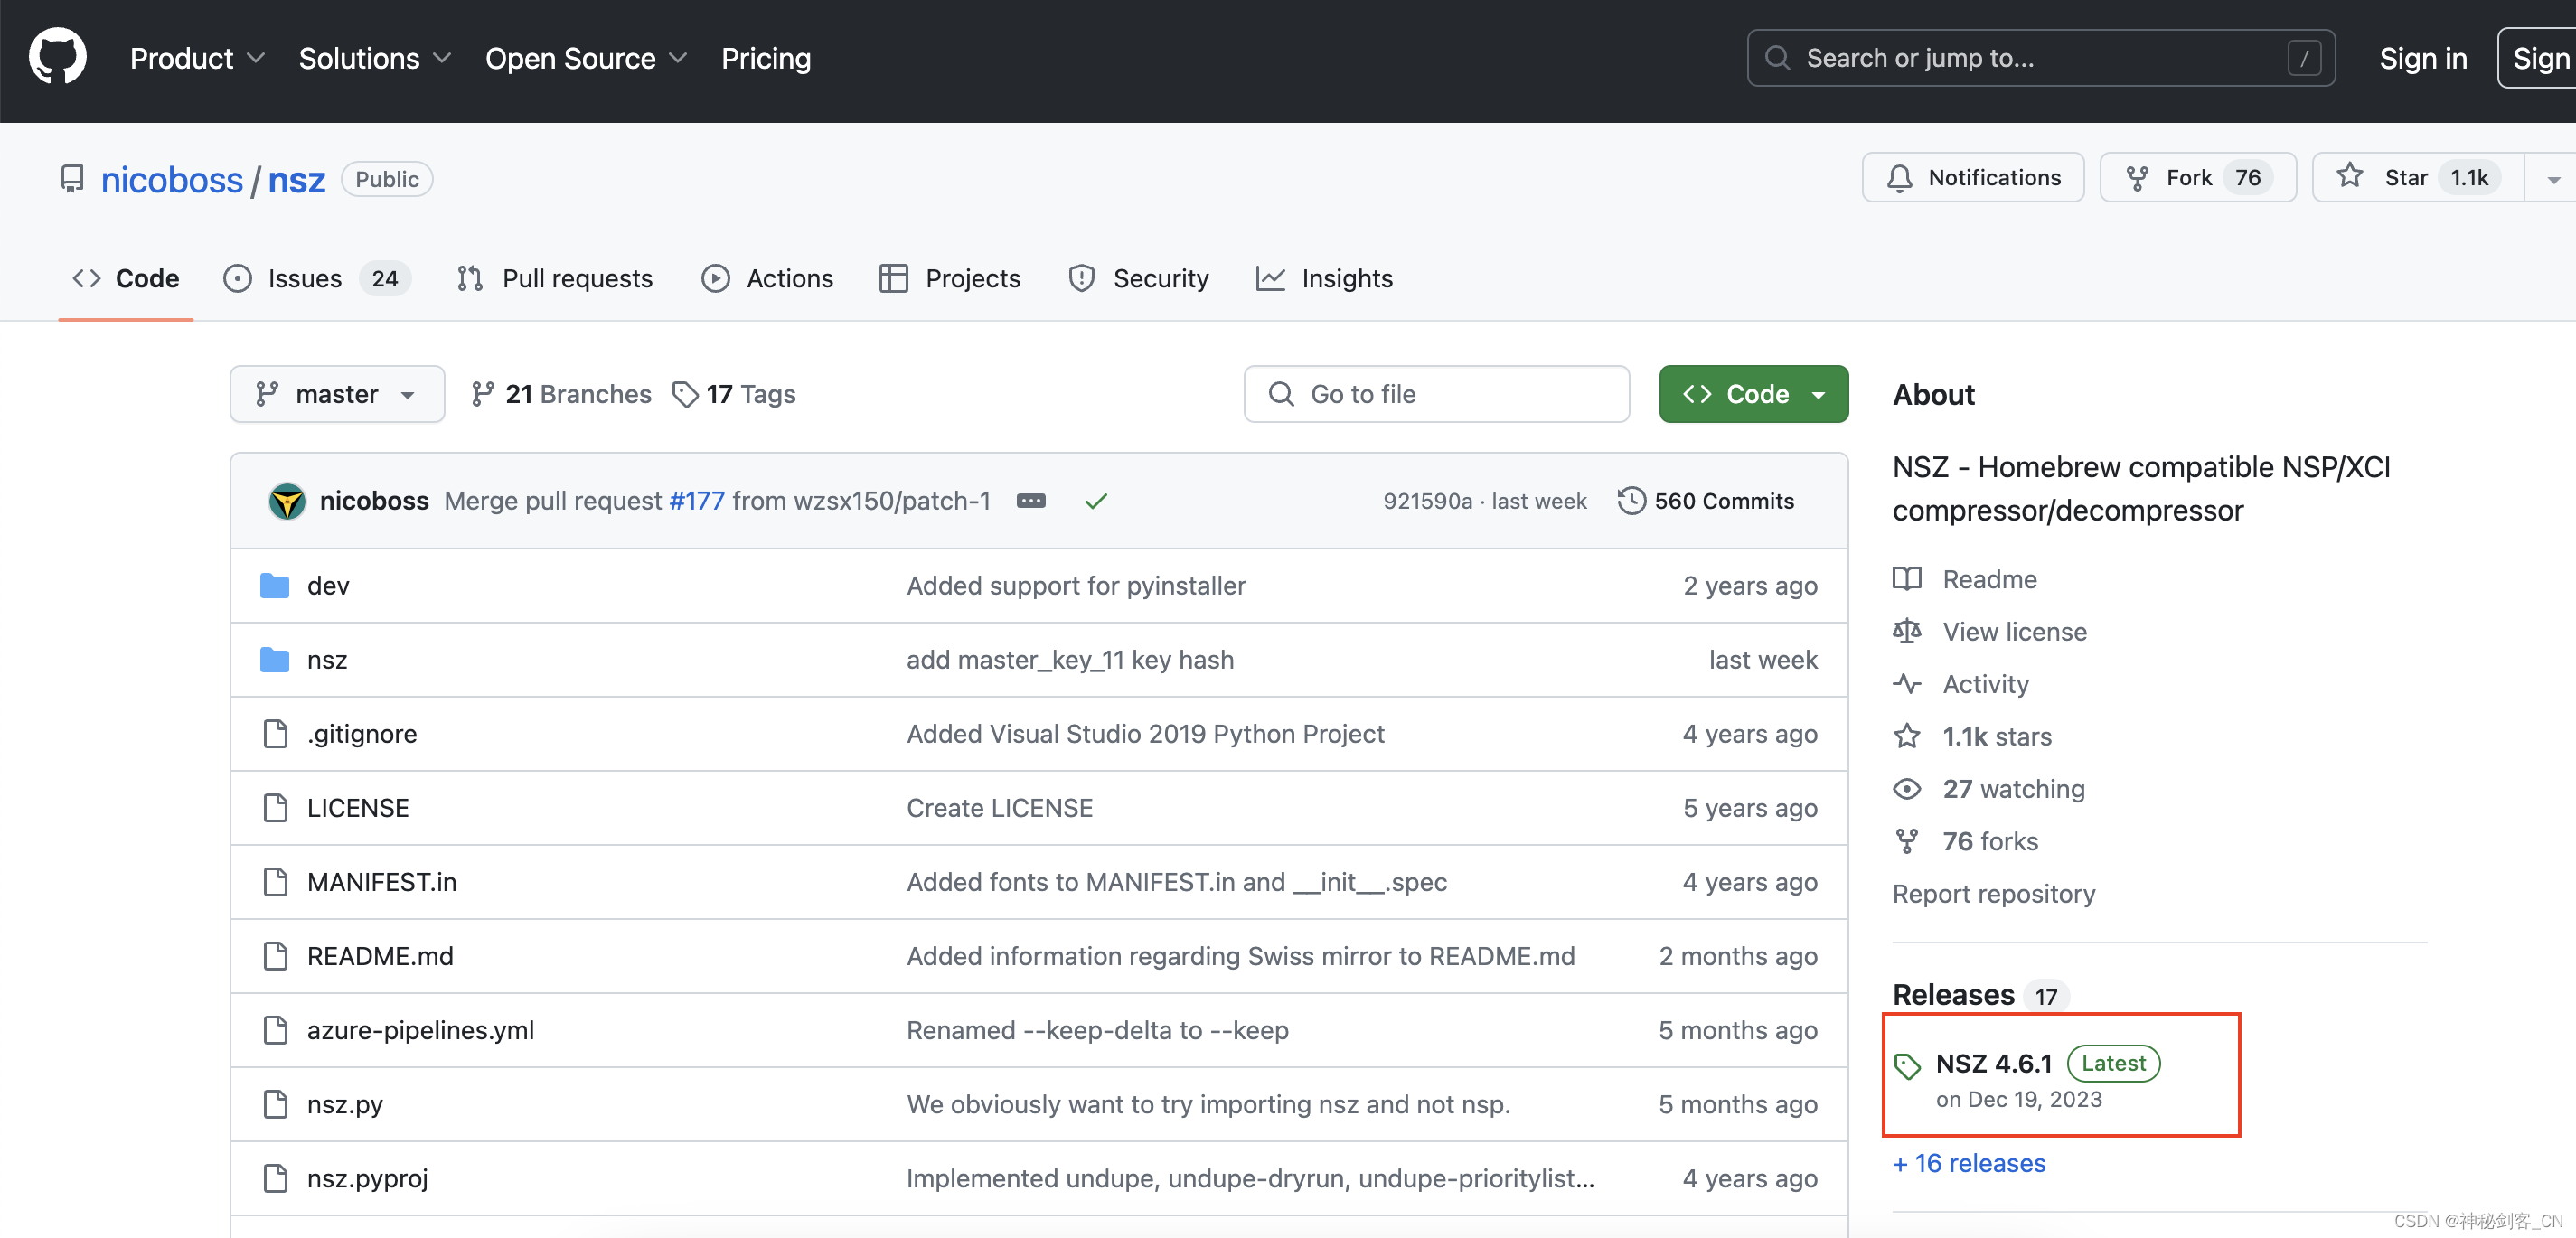Star the nsz repository
The height and width of the screenshot is (1238, 2576).
tap(2418, 177)
